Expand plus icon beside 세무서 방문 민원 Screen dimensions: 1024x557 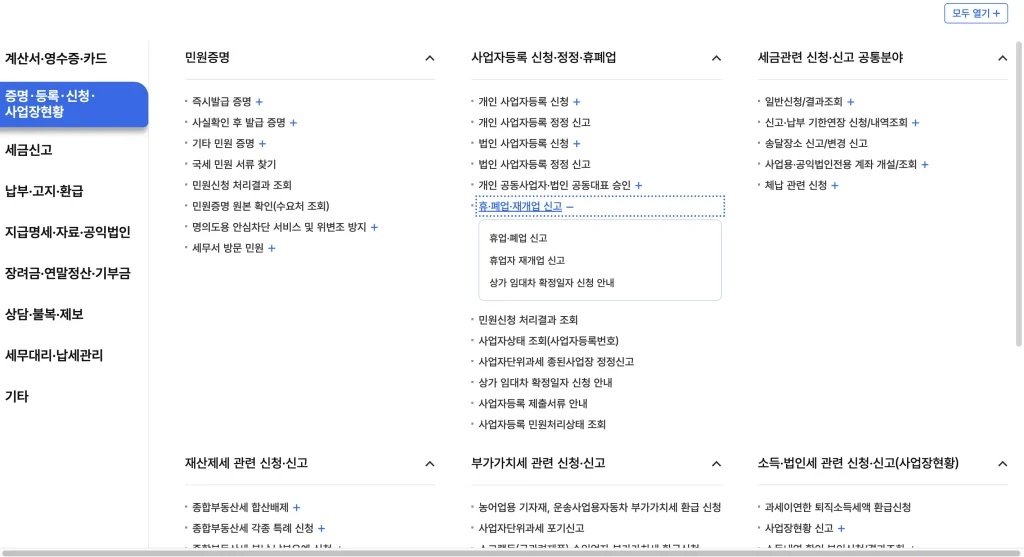tap(272, 248)
